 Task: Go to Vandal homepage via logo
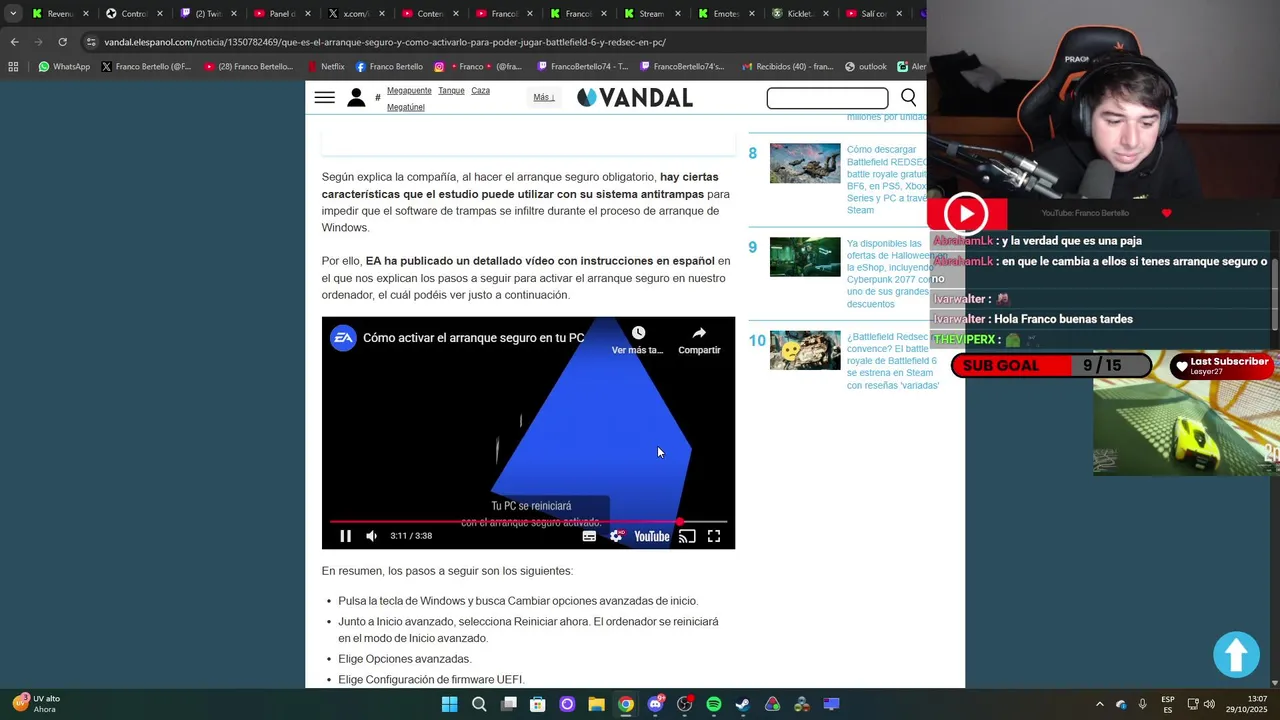634,97
